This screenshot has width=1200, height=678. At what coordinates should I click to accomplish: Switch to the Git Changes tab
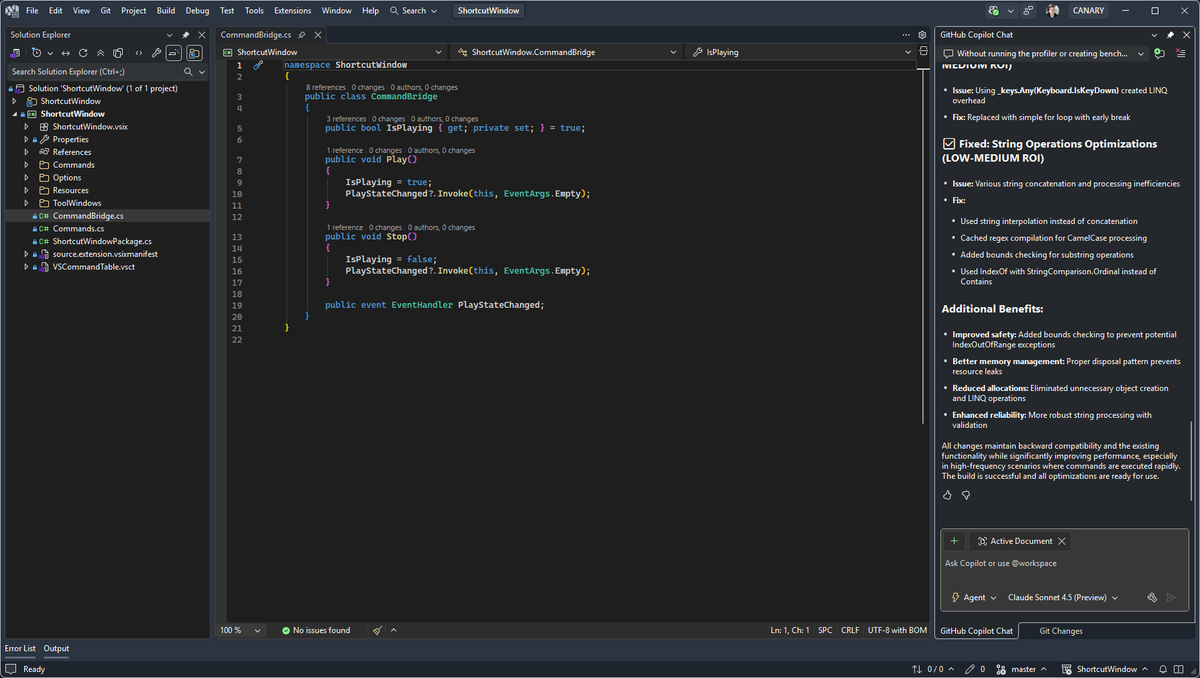pos(1061,631)
